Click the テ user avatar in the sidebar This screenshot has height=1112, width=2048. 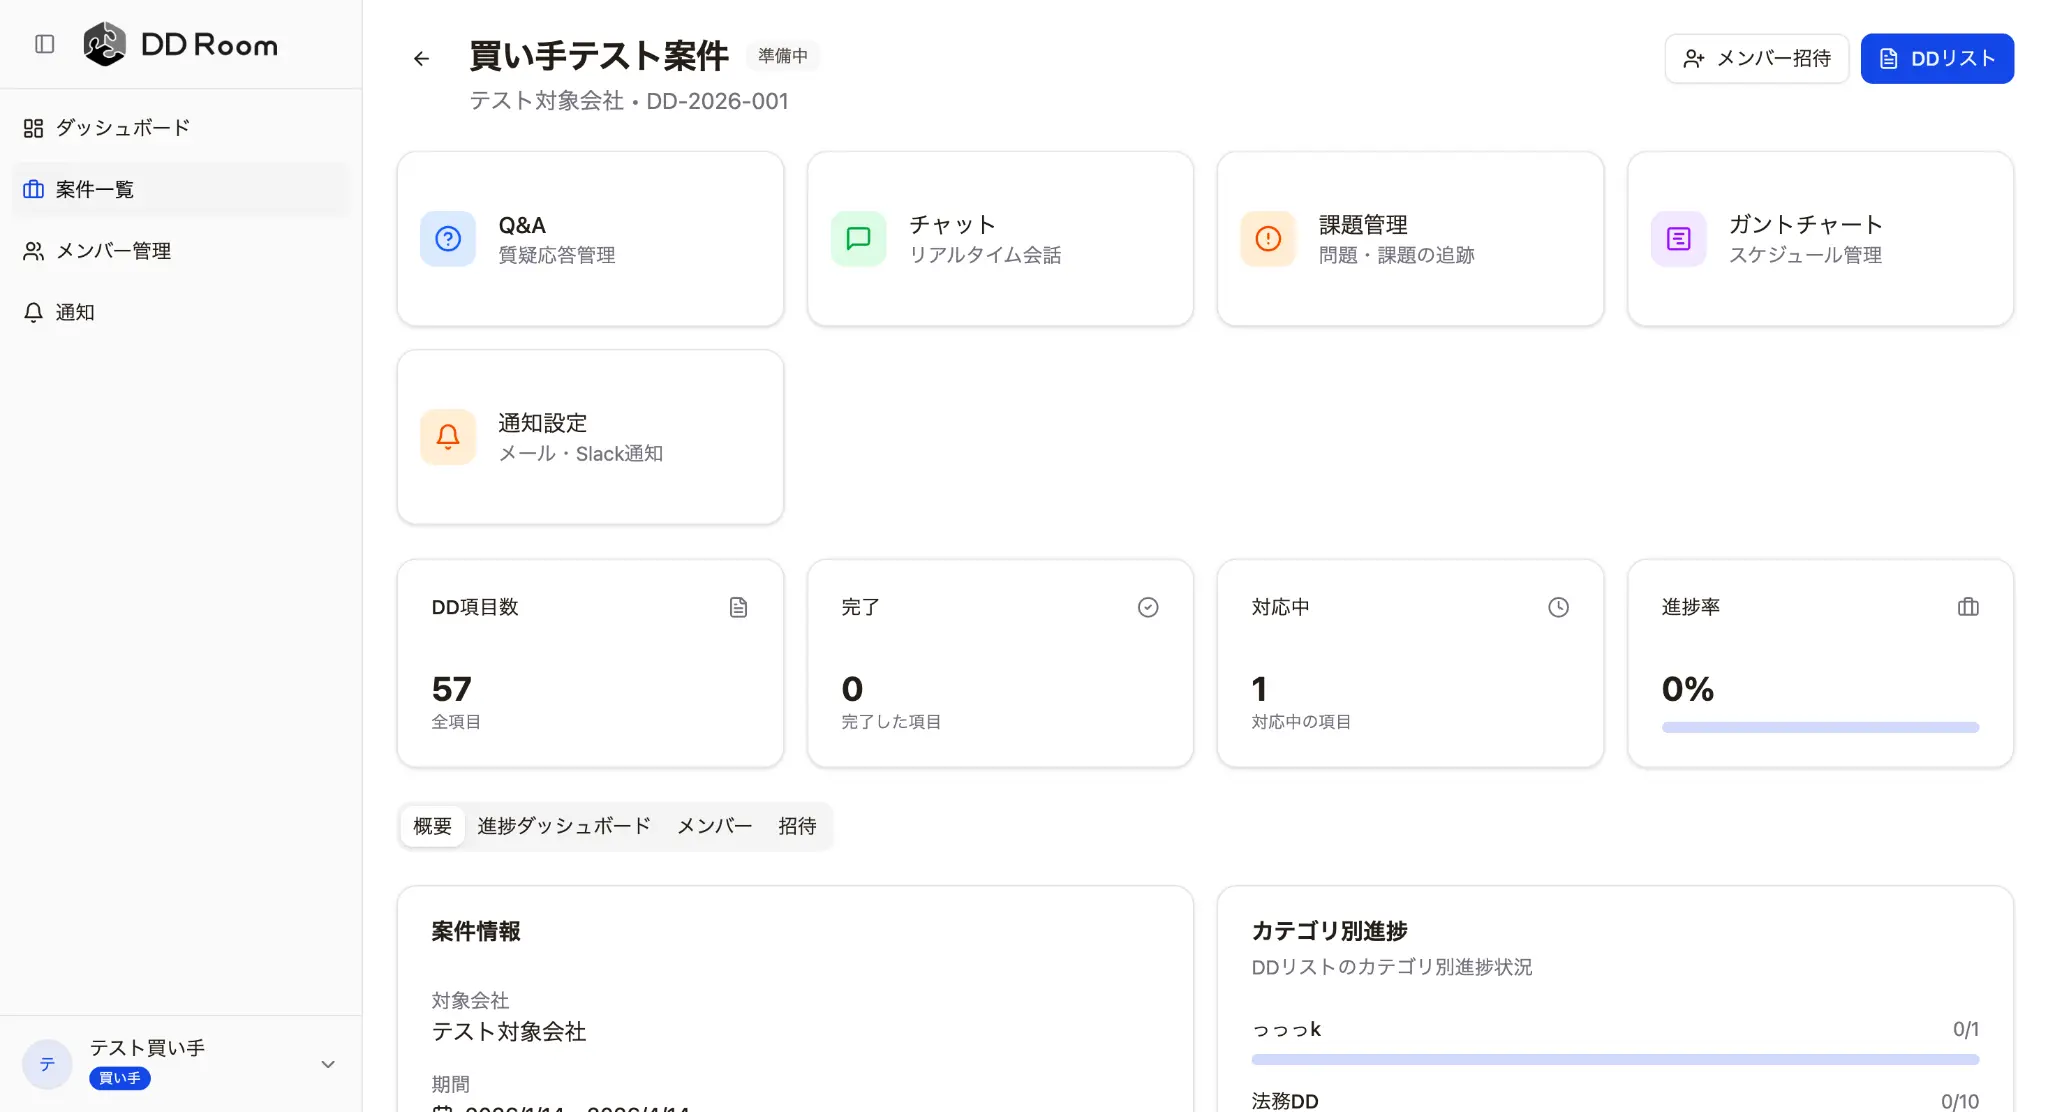point(47,1064)
